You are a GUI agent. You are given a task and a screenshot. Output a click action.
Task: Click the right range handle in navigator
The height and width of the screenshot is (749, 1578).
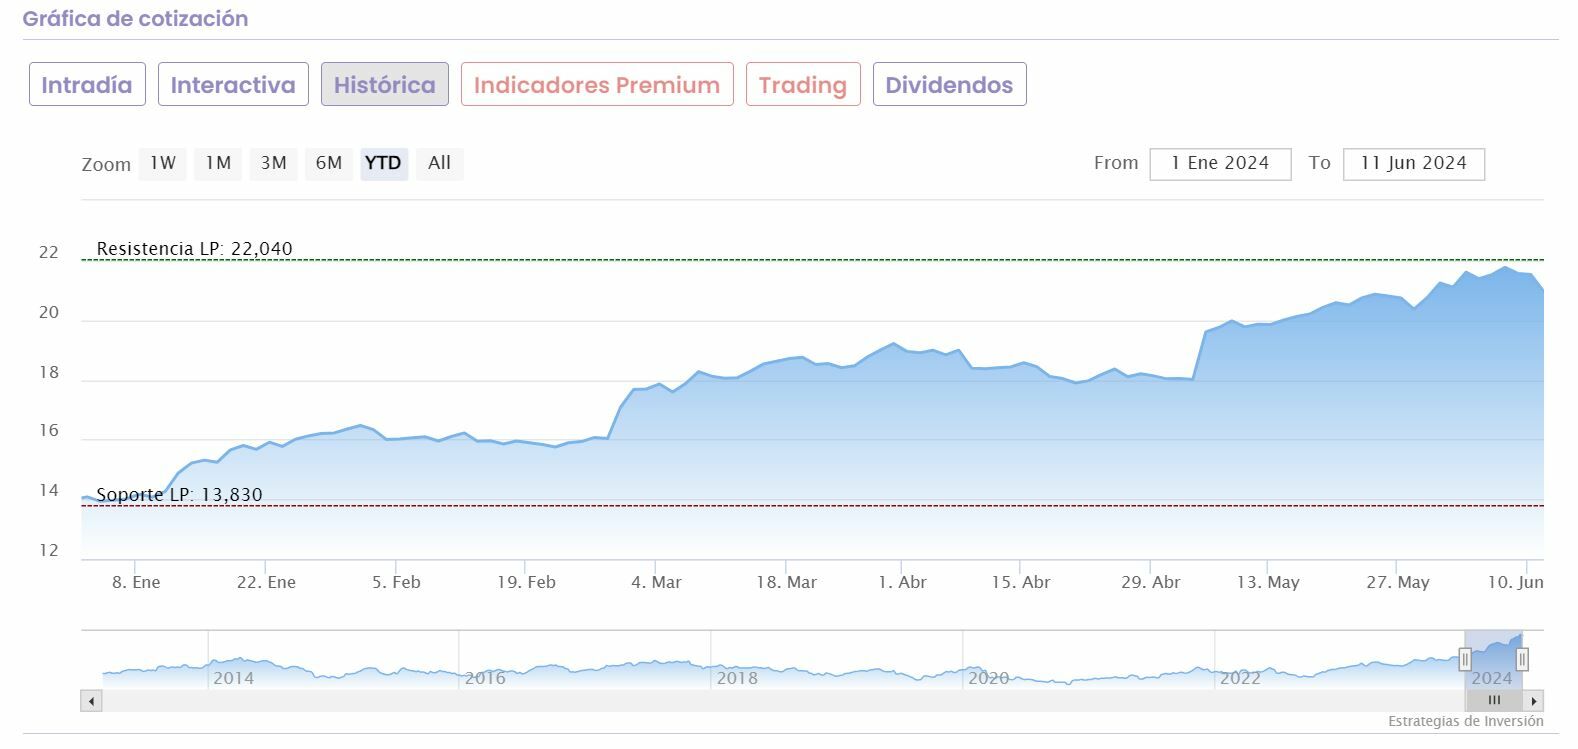tap(1522, 660)
